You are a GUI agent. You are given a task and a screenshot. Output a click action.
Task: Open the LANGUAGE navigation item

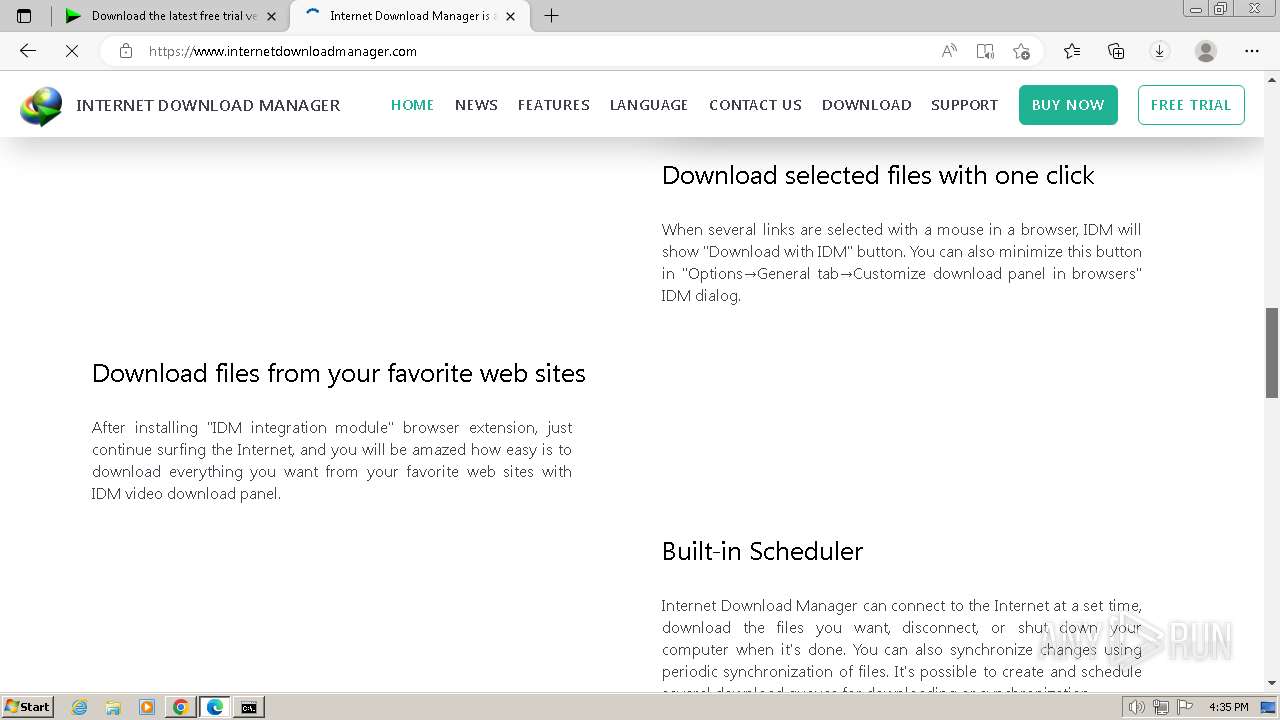pyautogui.click(x=649, y=105)
